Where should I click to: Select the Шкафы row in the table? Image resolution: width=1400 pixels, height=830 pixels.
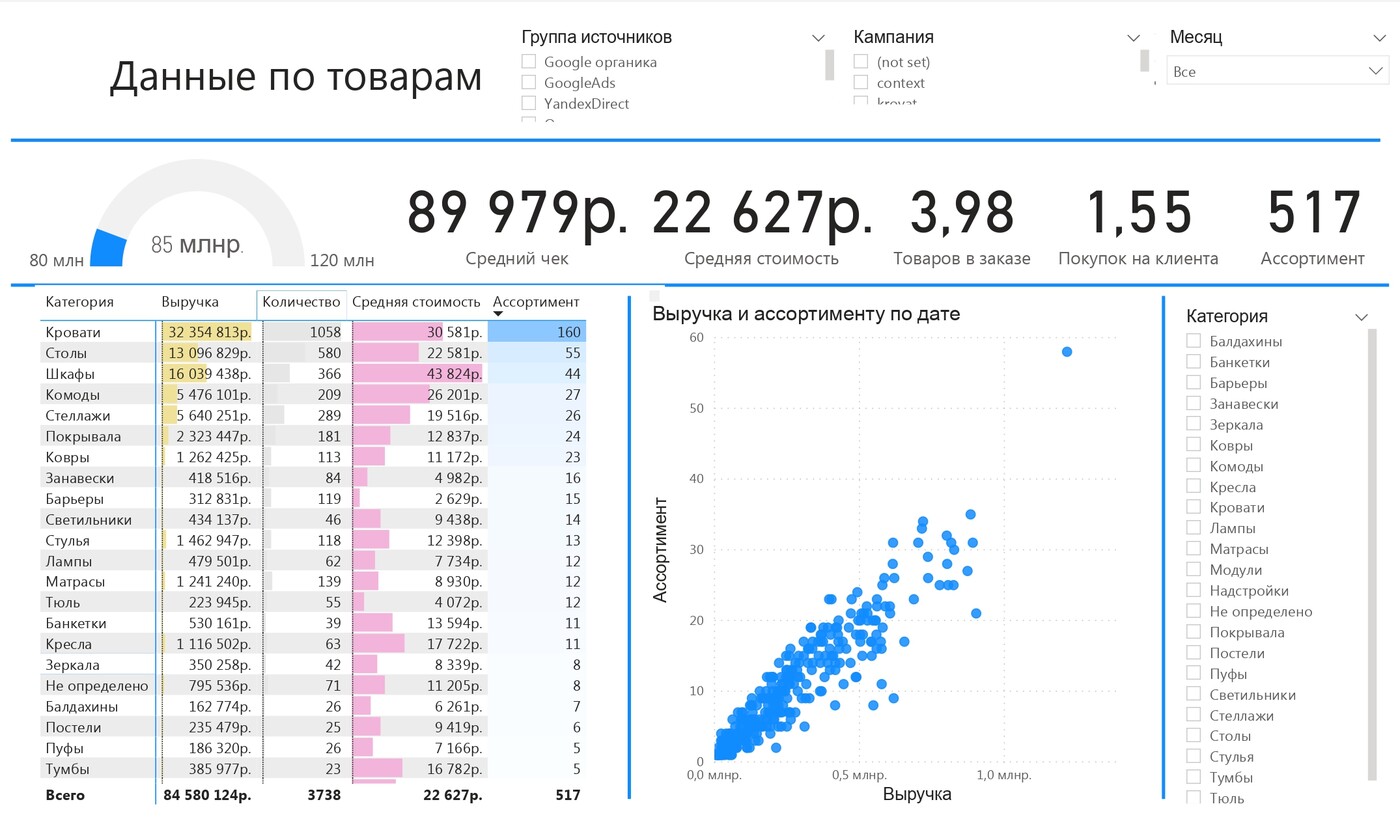[x=70, y=374]
